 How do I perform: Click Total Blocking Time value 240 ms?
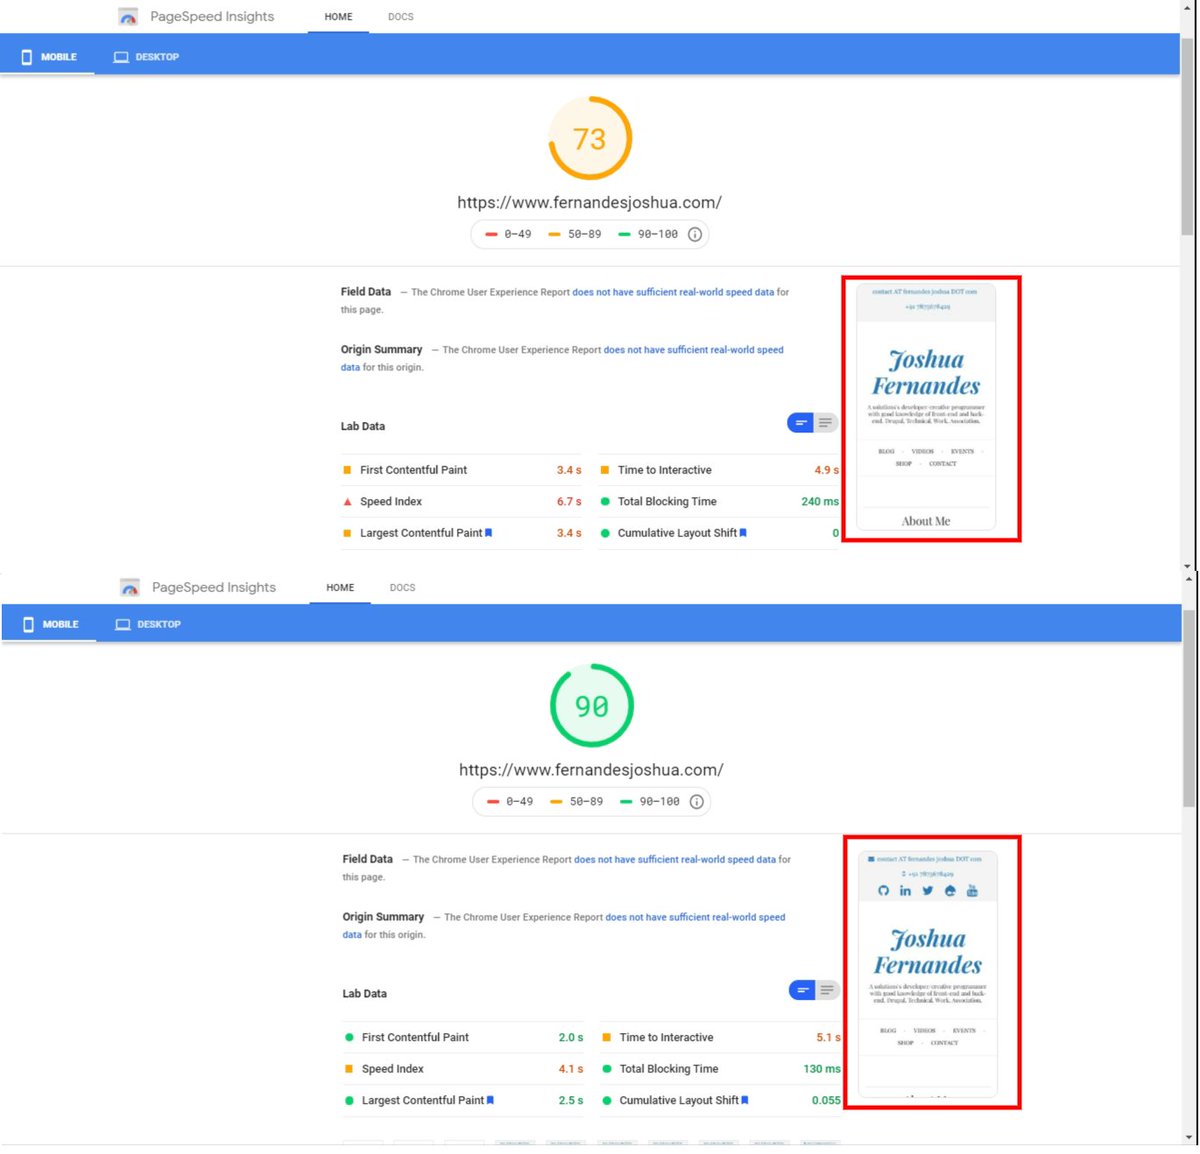click(820, 502)
